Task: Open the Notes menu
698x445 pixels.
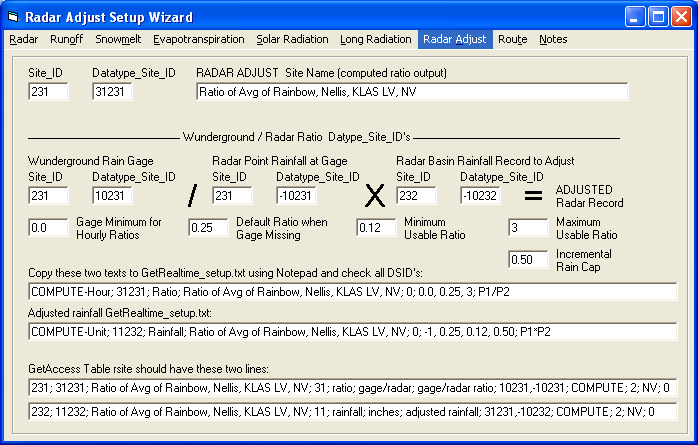Action: tap(553, 39)
